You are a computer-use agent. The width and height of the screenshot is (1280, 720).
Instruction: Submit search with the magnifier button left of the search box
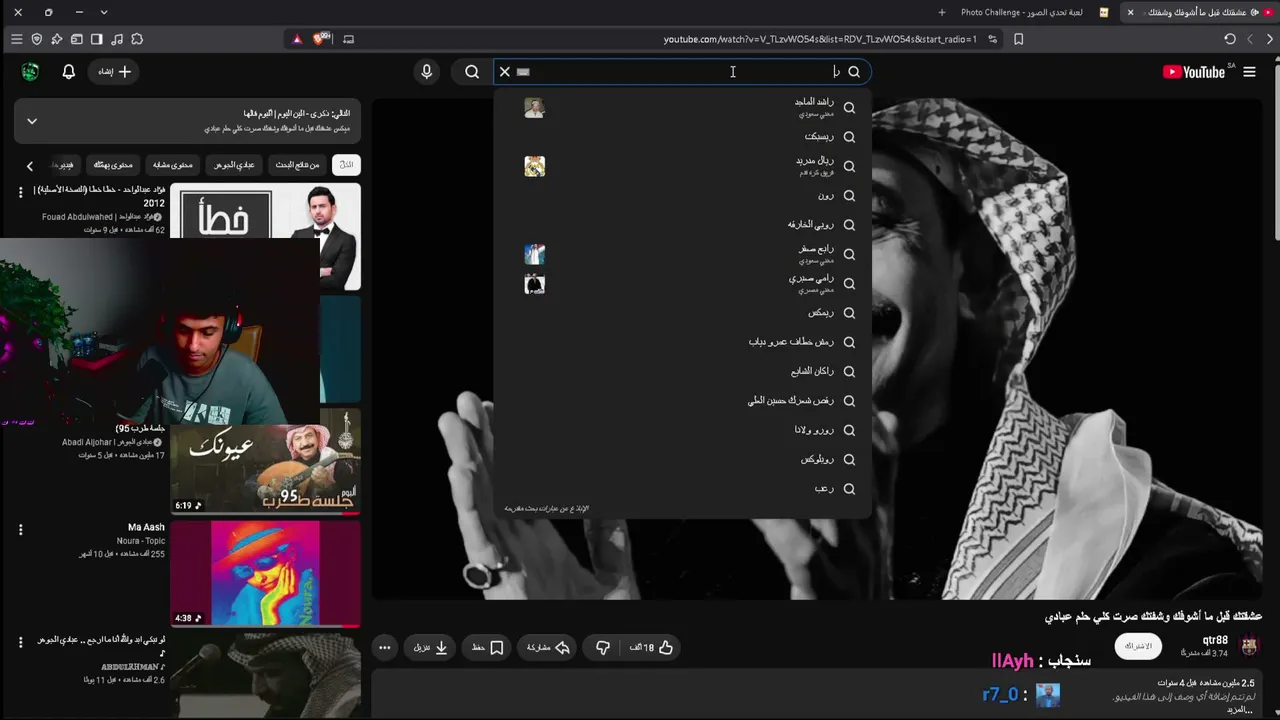(472, 72)
